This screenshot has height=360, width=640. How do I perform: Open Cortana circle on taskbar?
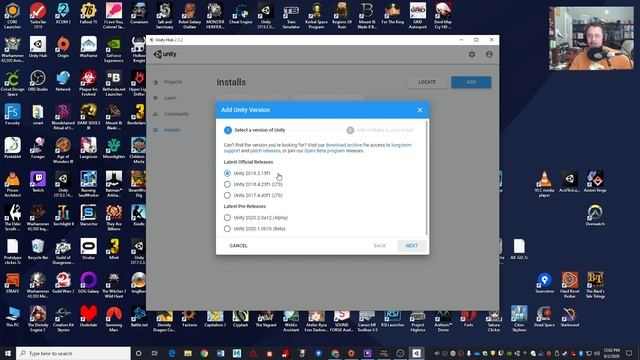tap(138, 353)
